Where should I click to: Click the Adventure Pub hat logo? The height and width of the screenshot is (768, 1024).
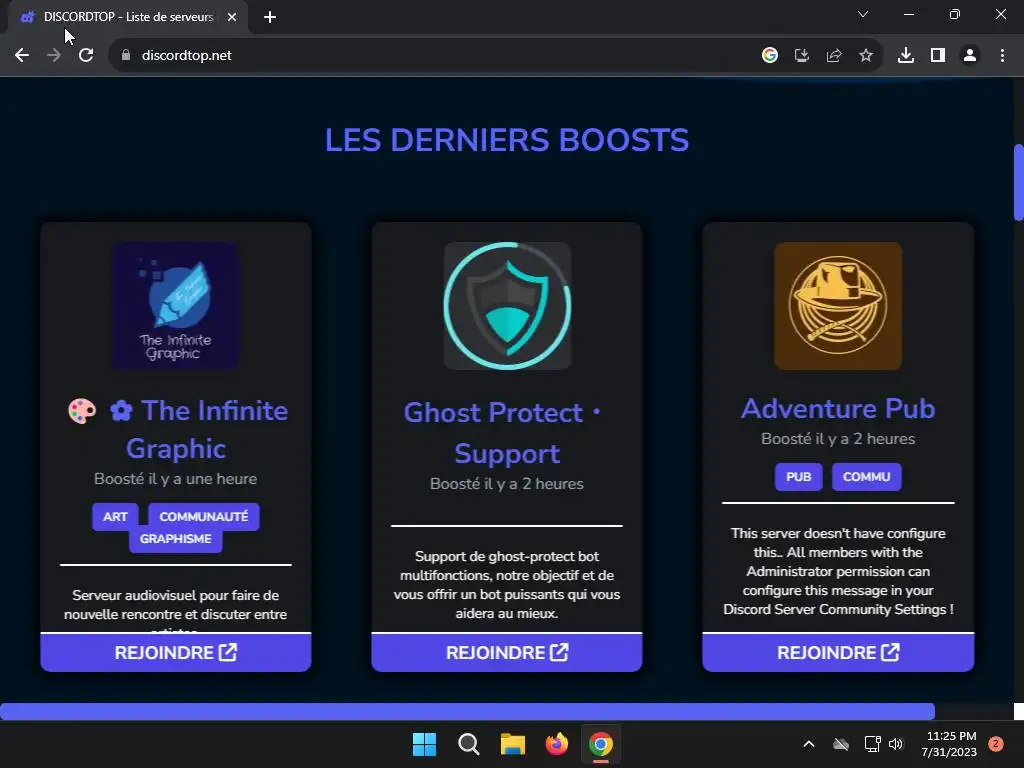pos(838,306)
